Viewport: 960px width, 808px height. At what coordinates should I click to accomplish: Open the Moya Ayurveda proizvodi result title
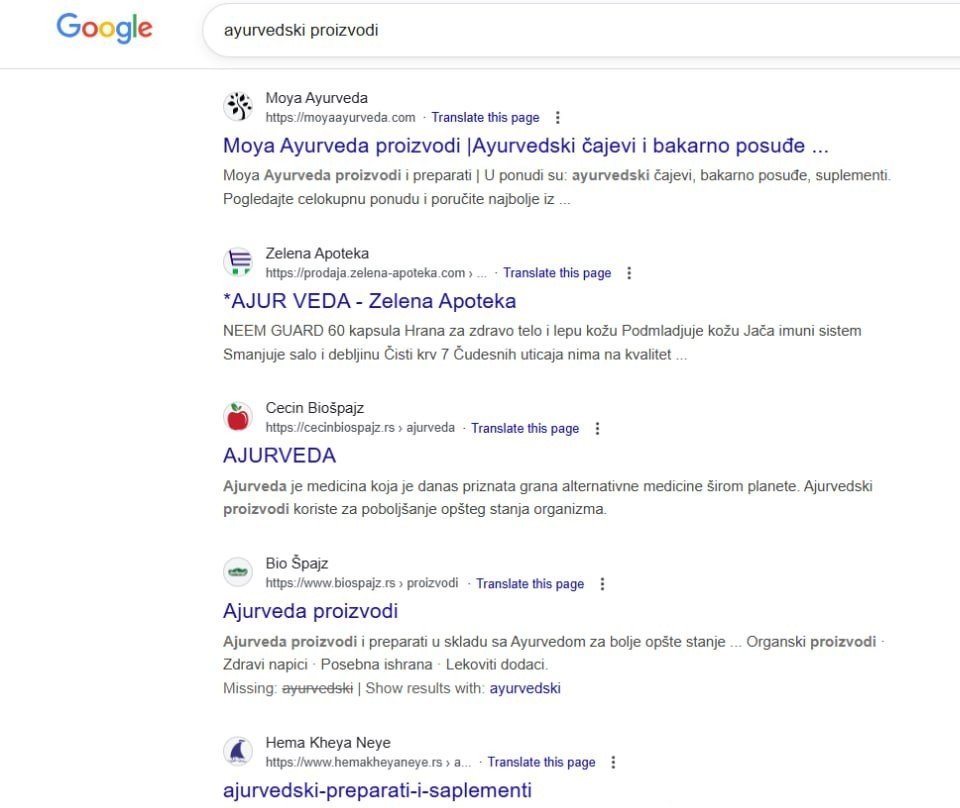pyautogui.click(x=525, y=146)
